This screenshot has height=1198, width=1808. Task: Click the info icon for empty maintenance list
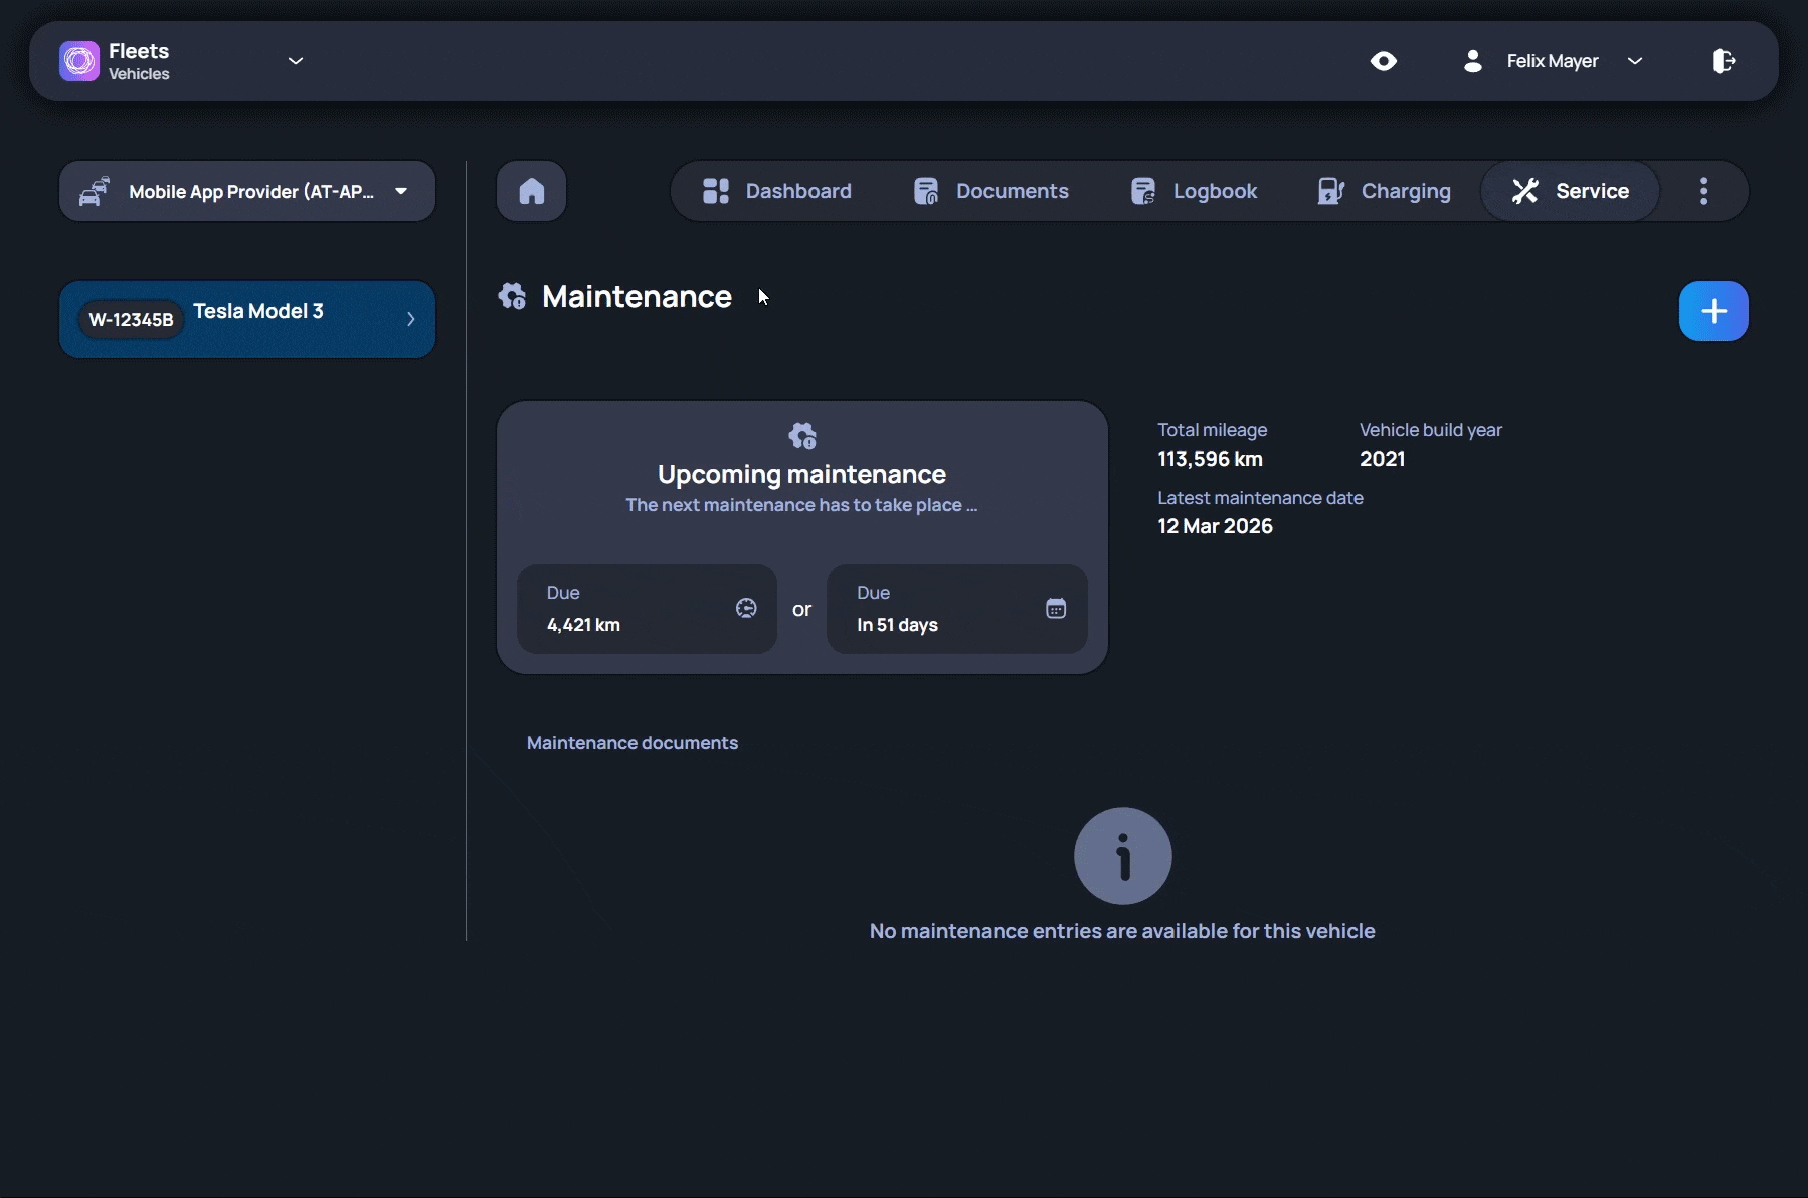1123,856
